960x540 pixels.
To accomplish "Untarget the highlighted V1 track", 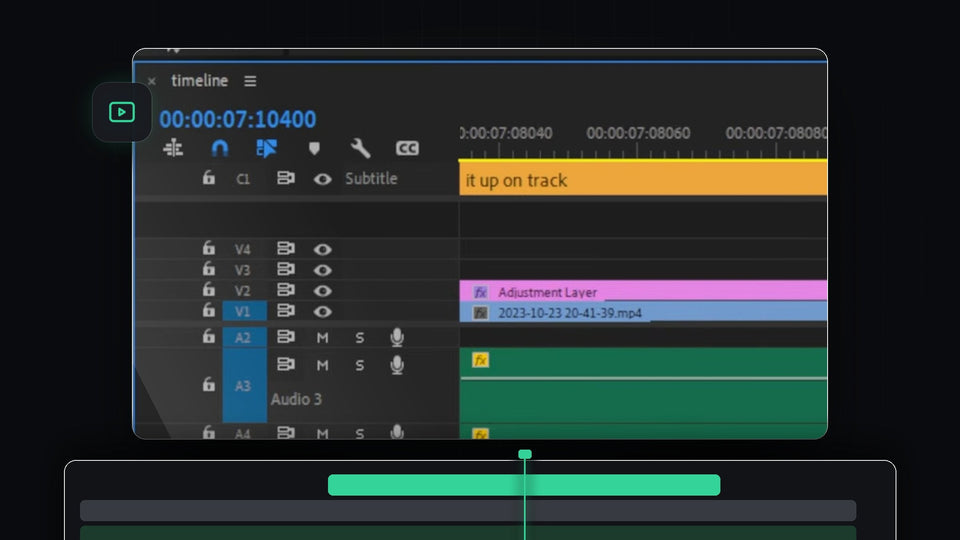I will [x=244, y=311].
